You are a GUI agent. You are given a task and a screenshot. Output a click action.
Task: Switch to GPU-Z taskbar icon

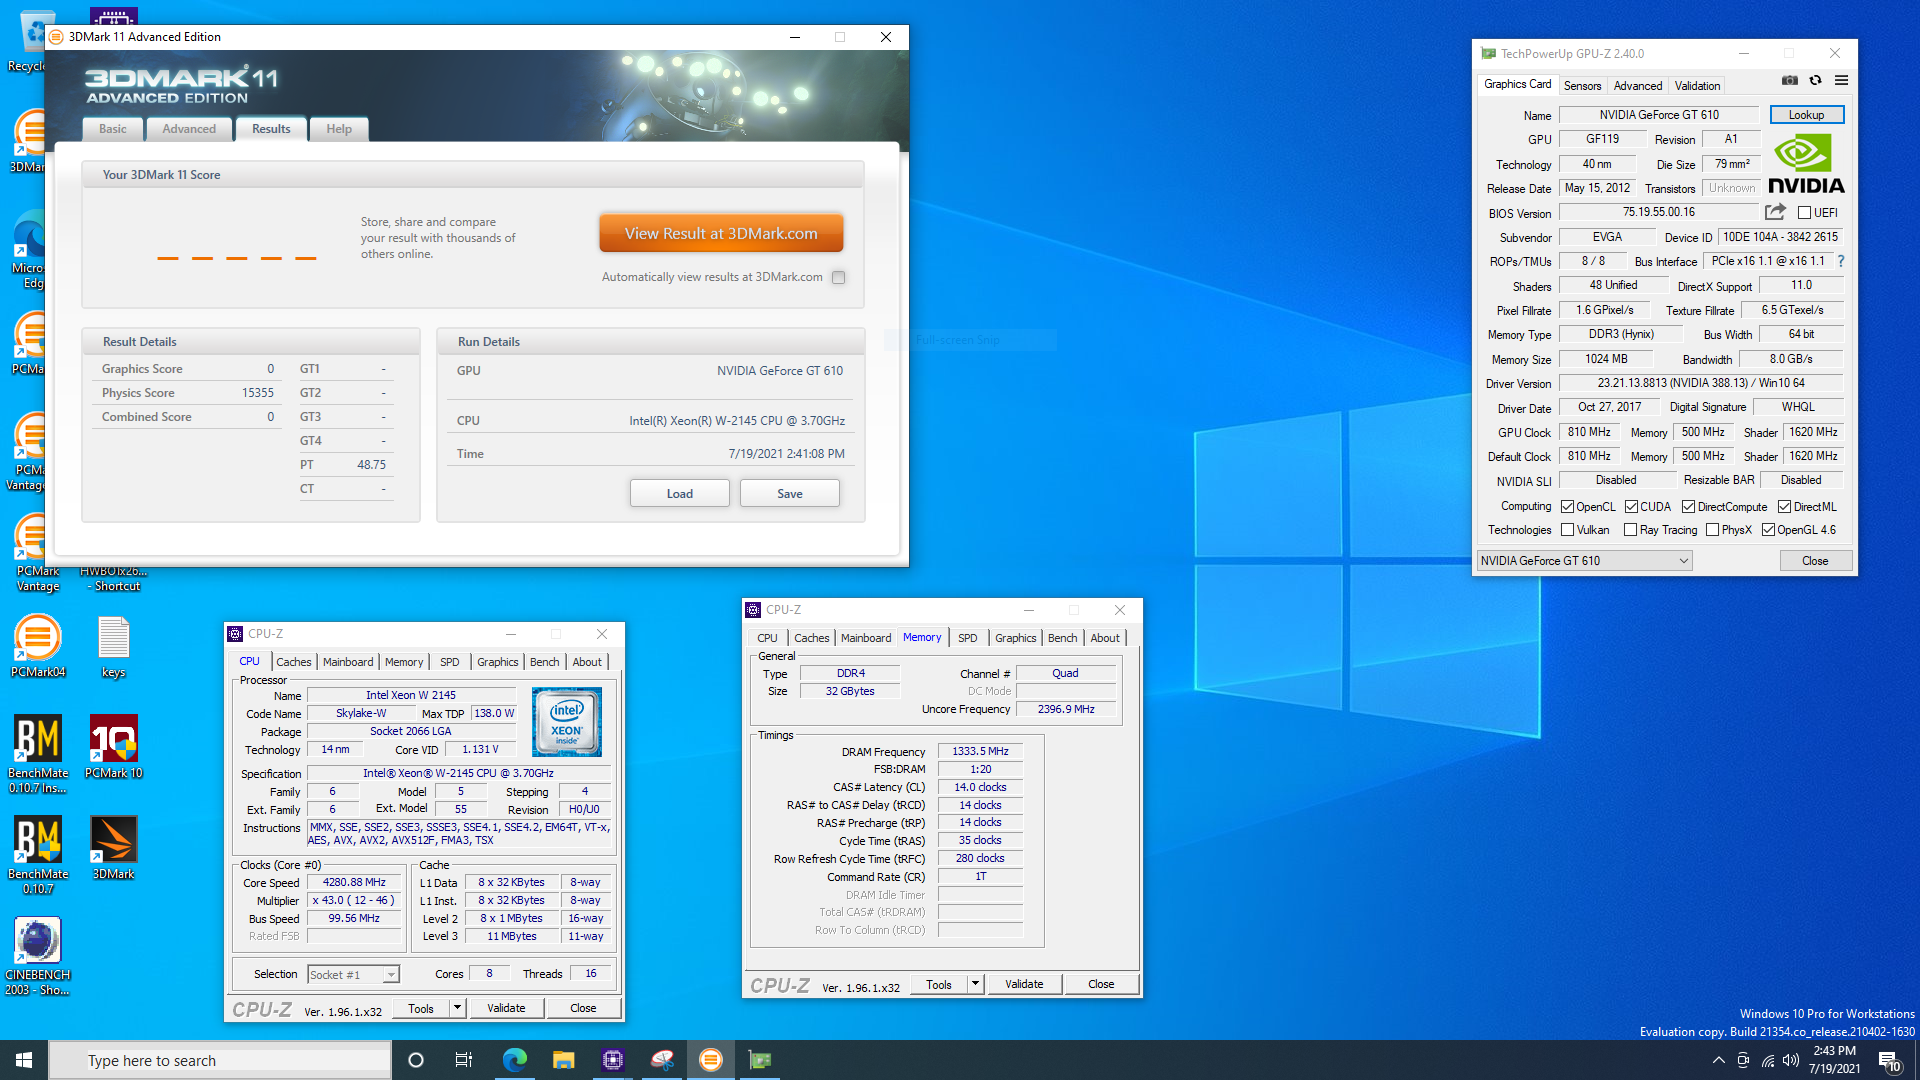tap(760, 1060)
